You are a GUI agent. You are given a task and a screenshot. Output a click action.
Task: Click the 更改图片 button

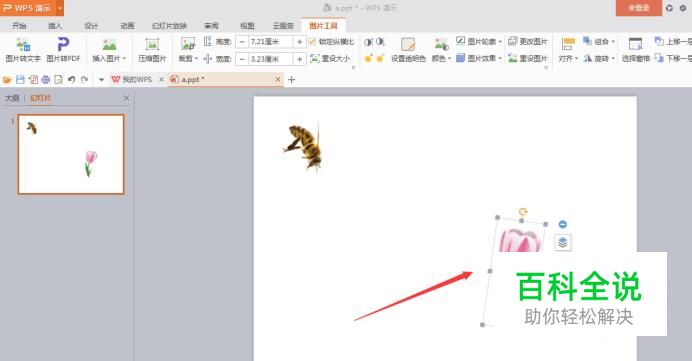[x=528, y=41]
